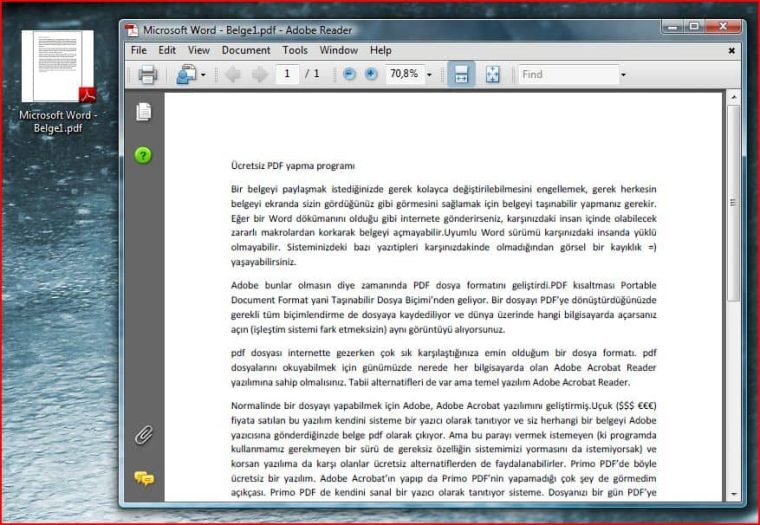Click the Find search field
The image size is (760, 525).
coord(569,75)
